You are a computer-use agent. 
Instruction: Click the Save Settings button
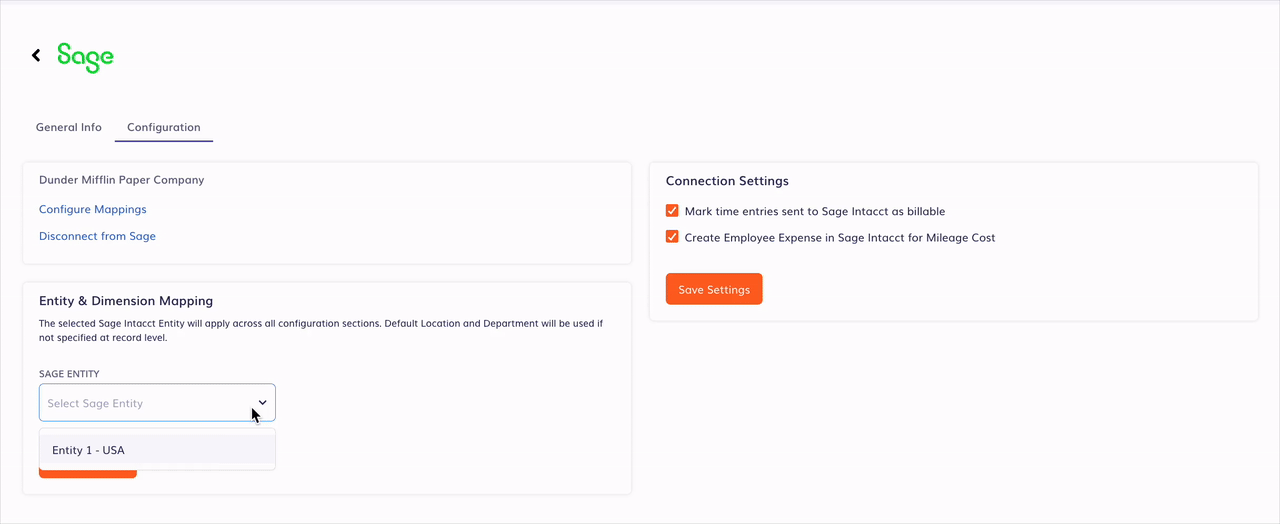pyautogui.click(x=714, y=289)
